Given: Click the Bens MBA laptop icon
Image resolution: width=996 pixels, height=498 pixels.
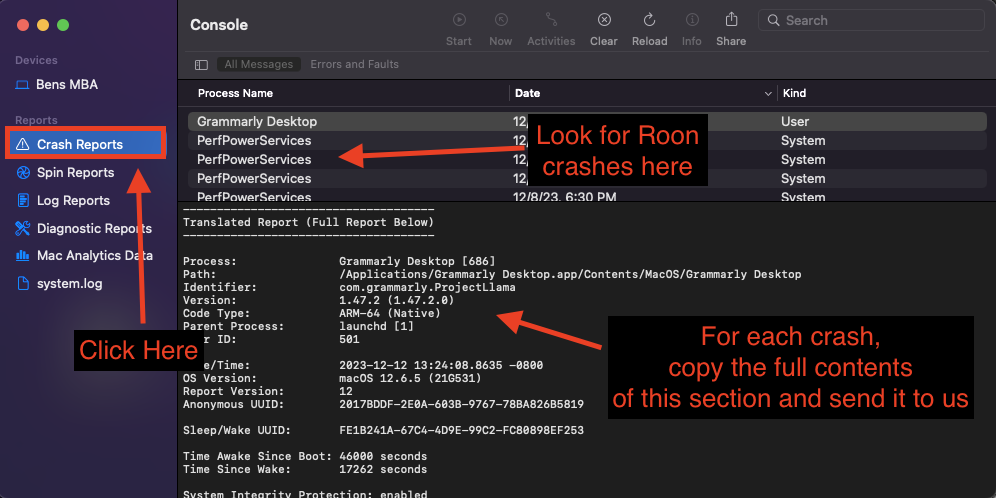Looking at the screenshot, I should tap(23, 84).
